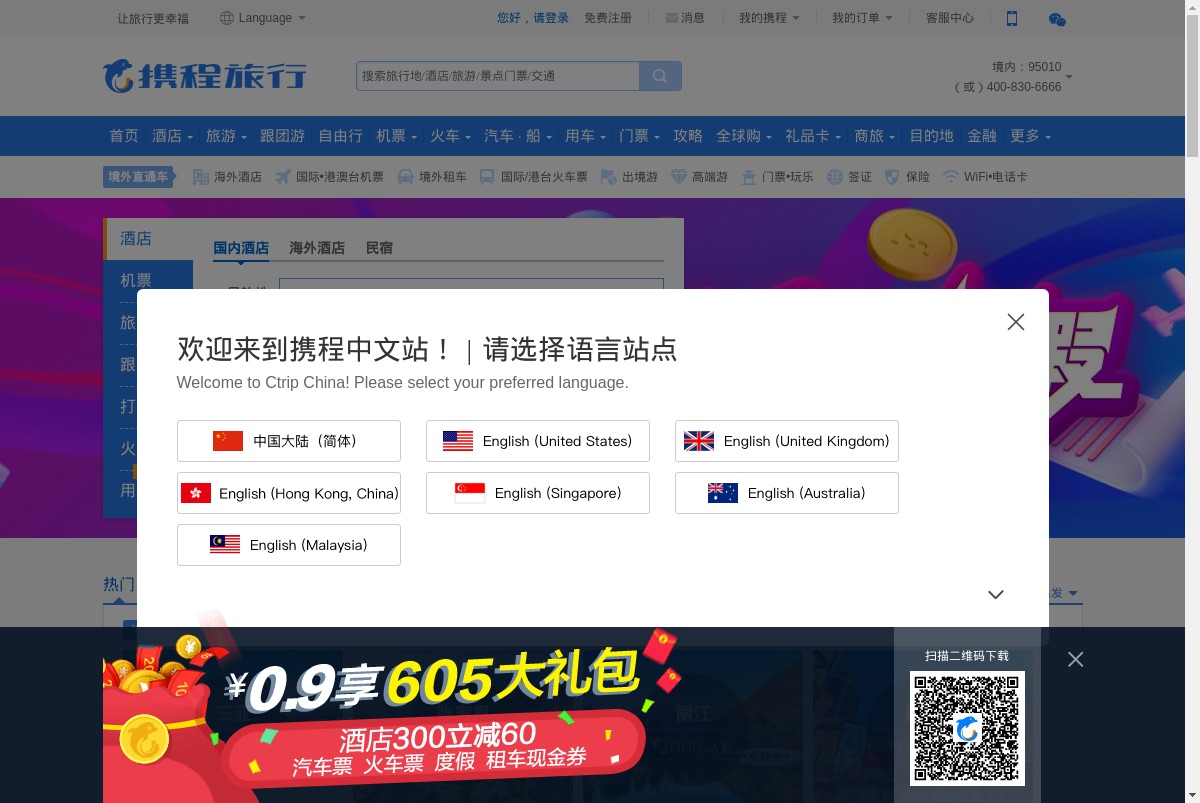The width and height of the screenshot is (1200, 803).
Task: Select 酒店 in the left search sidebar
Action: click(x=148, y=239)
